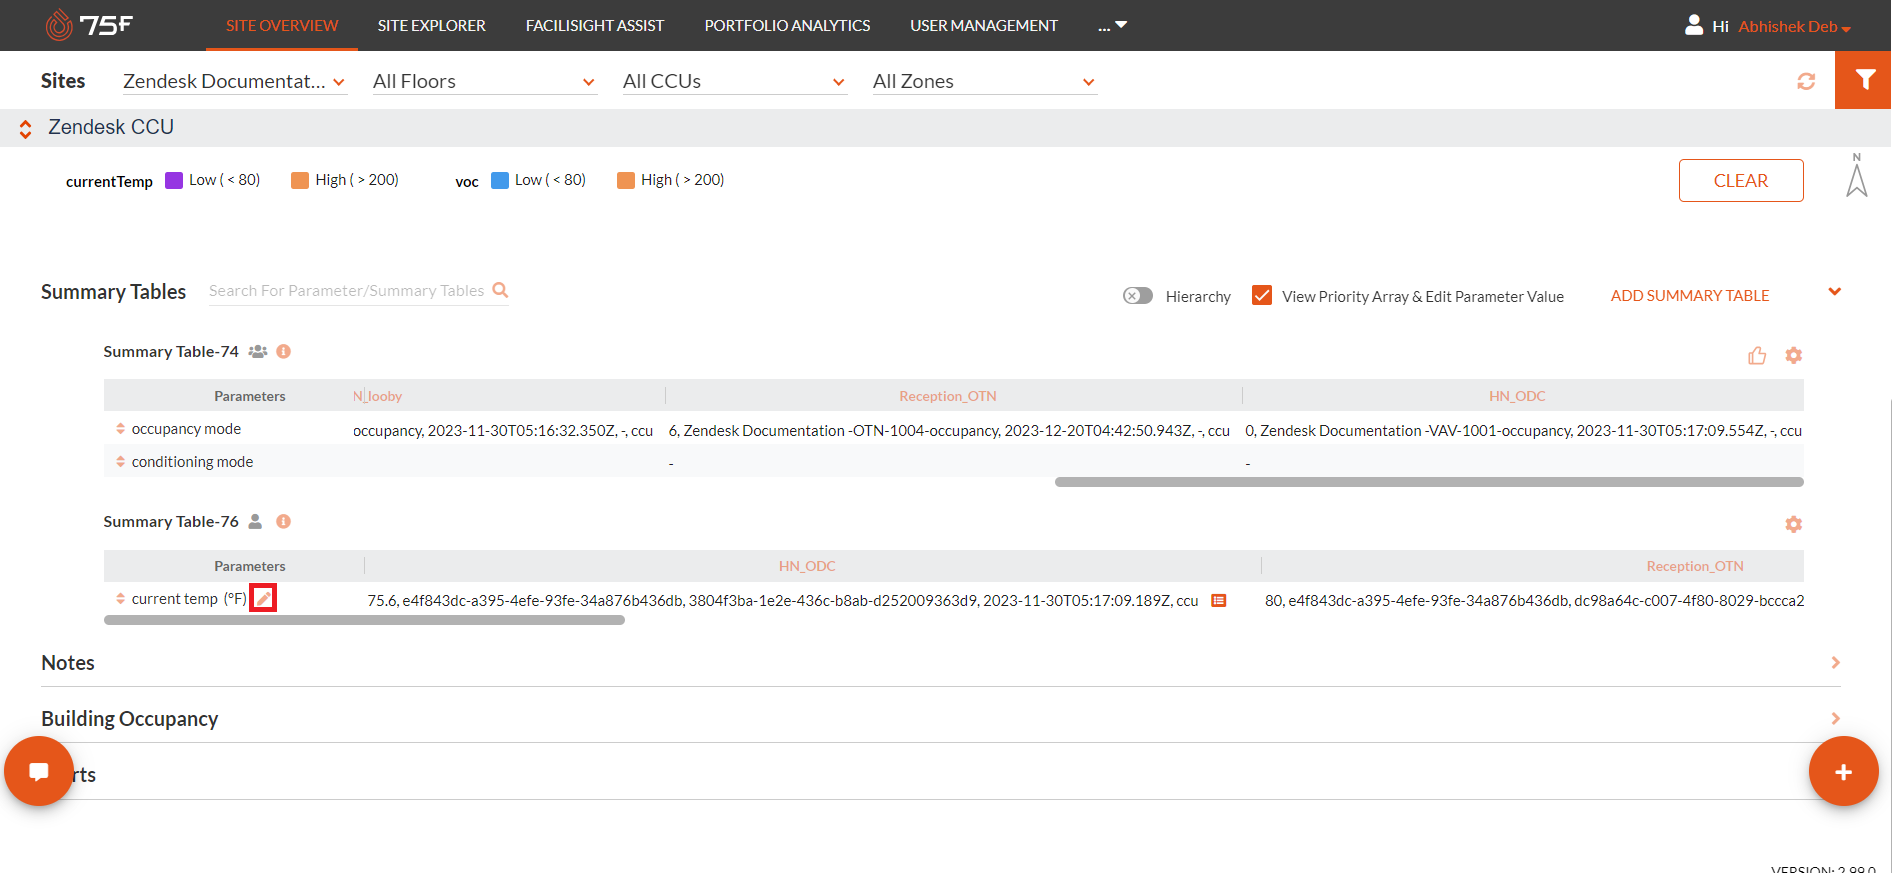
Task: Open the All CCUs dropdown
Action: pyautogui.click(x=734, y=82)
